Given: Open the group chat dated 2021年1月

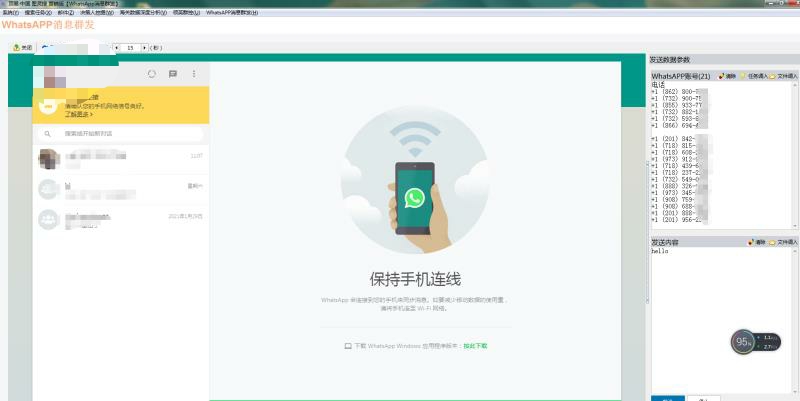Looking at the screenshot, I should (120, 219).
